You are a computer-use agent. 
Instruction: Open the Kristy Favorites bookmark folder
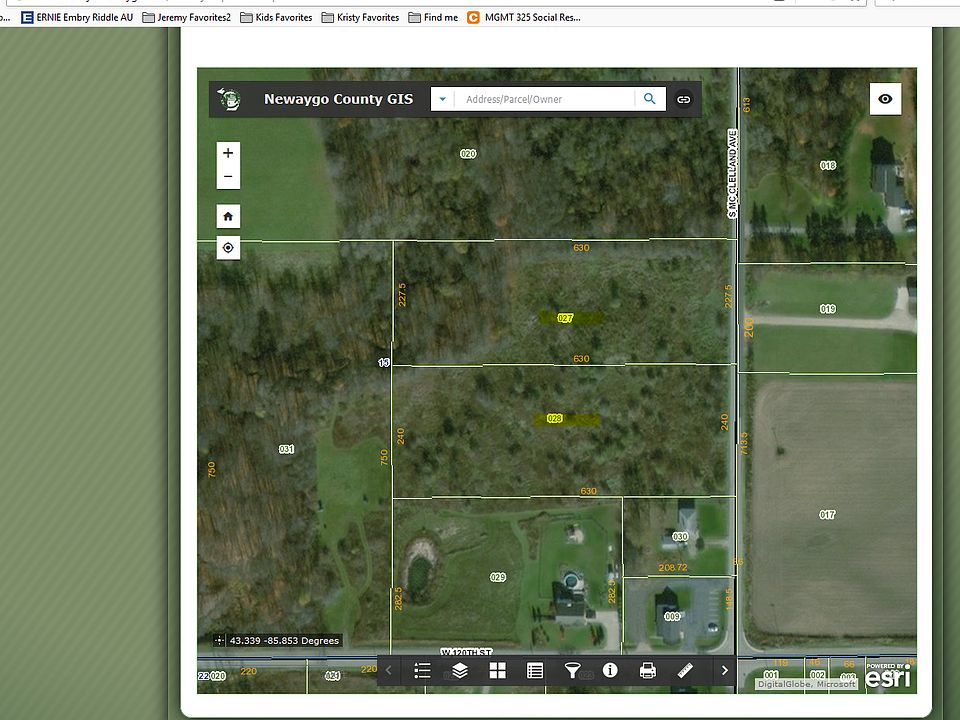coord(361,17)
